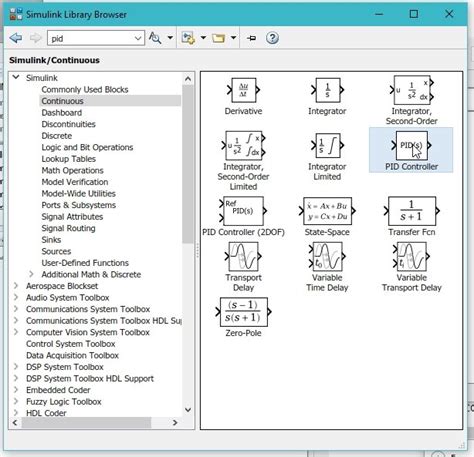Screen dimensions: 474x457
Task: Open the Sources library
Action: (56, 251)
